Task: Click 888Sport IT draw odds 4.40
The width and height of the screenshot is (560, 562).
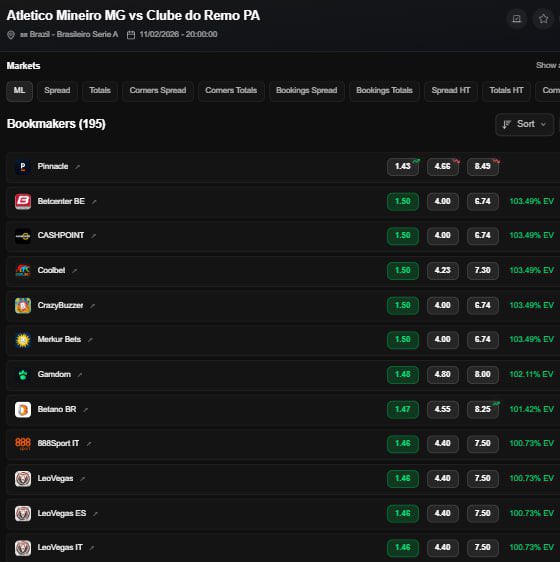Action: coord(443,444)
